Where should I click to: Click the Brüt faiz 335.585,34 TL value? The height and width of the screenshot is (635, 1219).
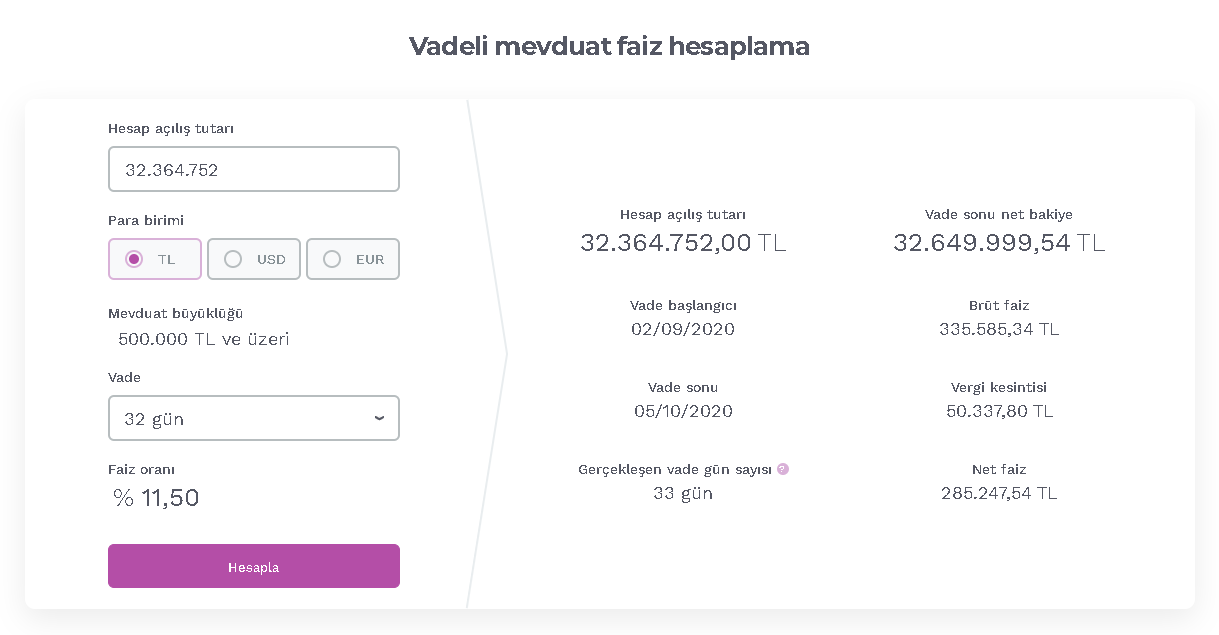(999, 329)
